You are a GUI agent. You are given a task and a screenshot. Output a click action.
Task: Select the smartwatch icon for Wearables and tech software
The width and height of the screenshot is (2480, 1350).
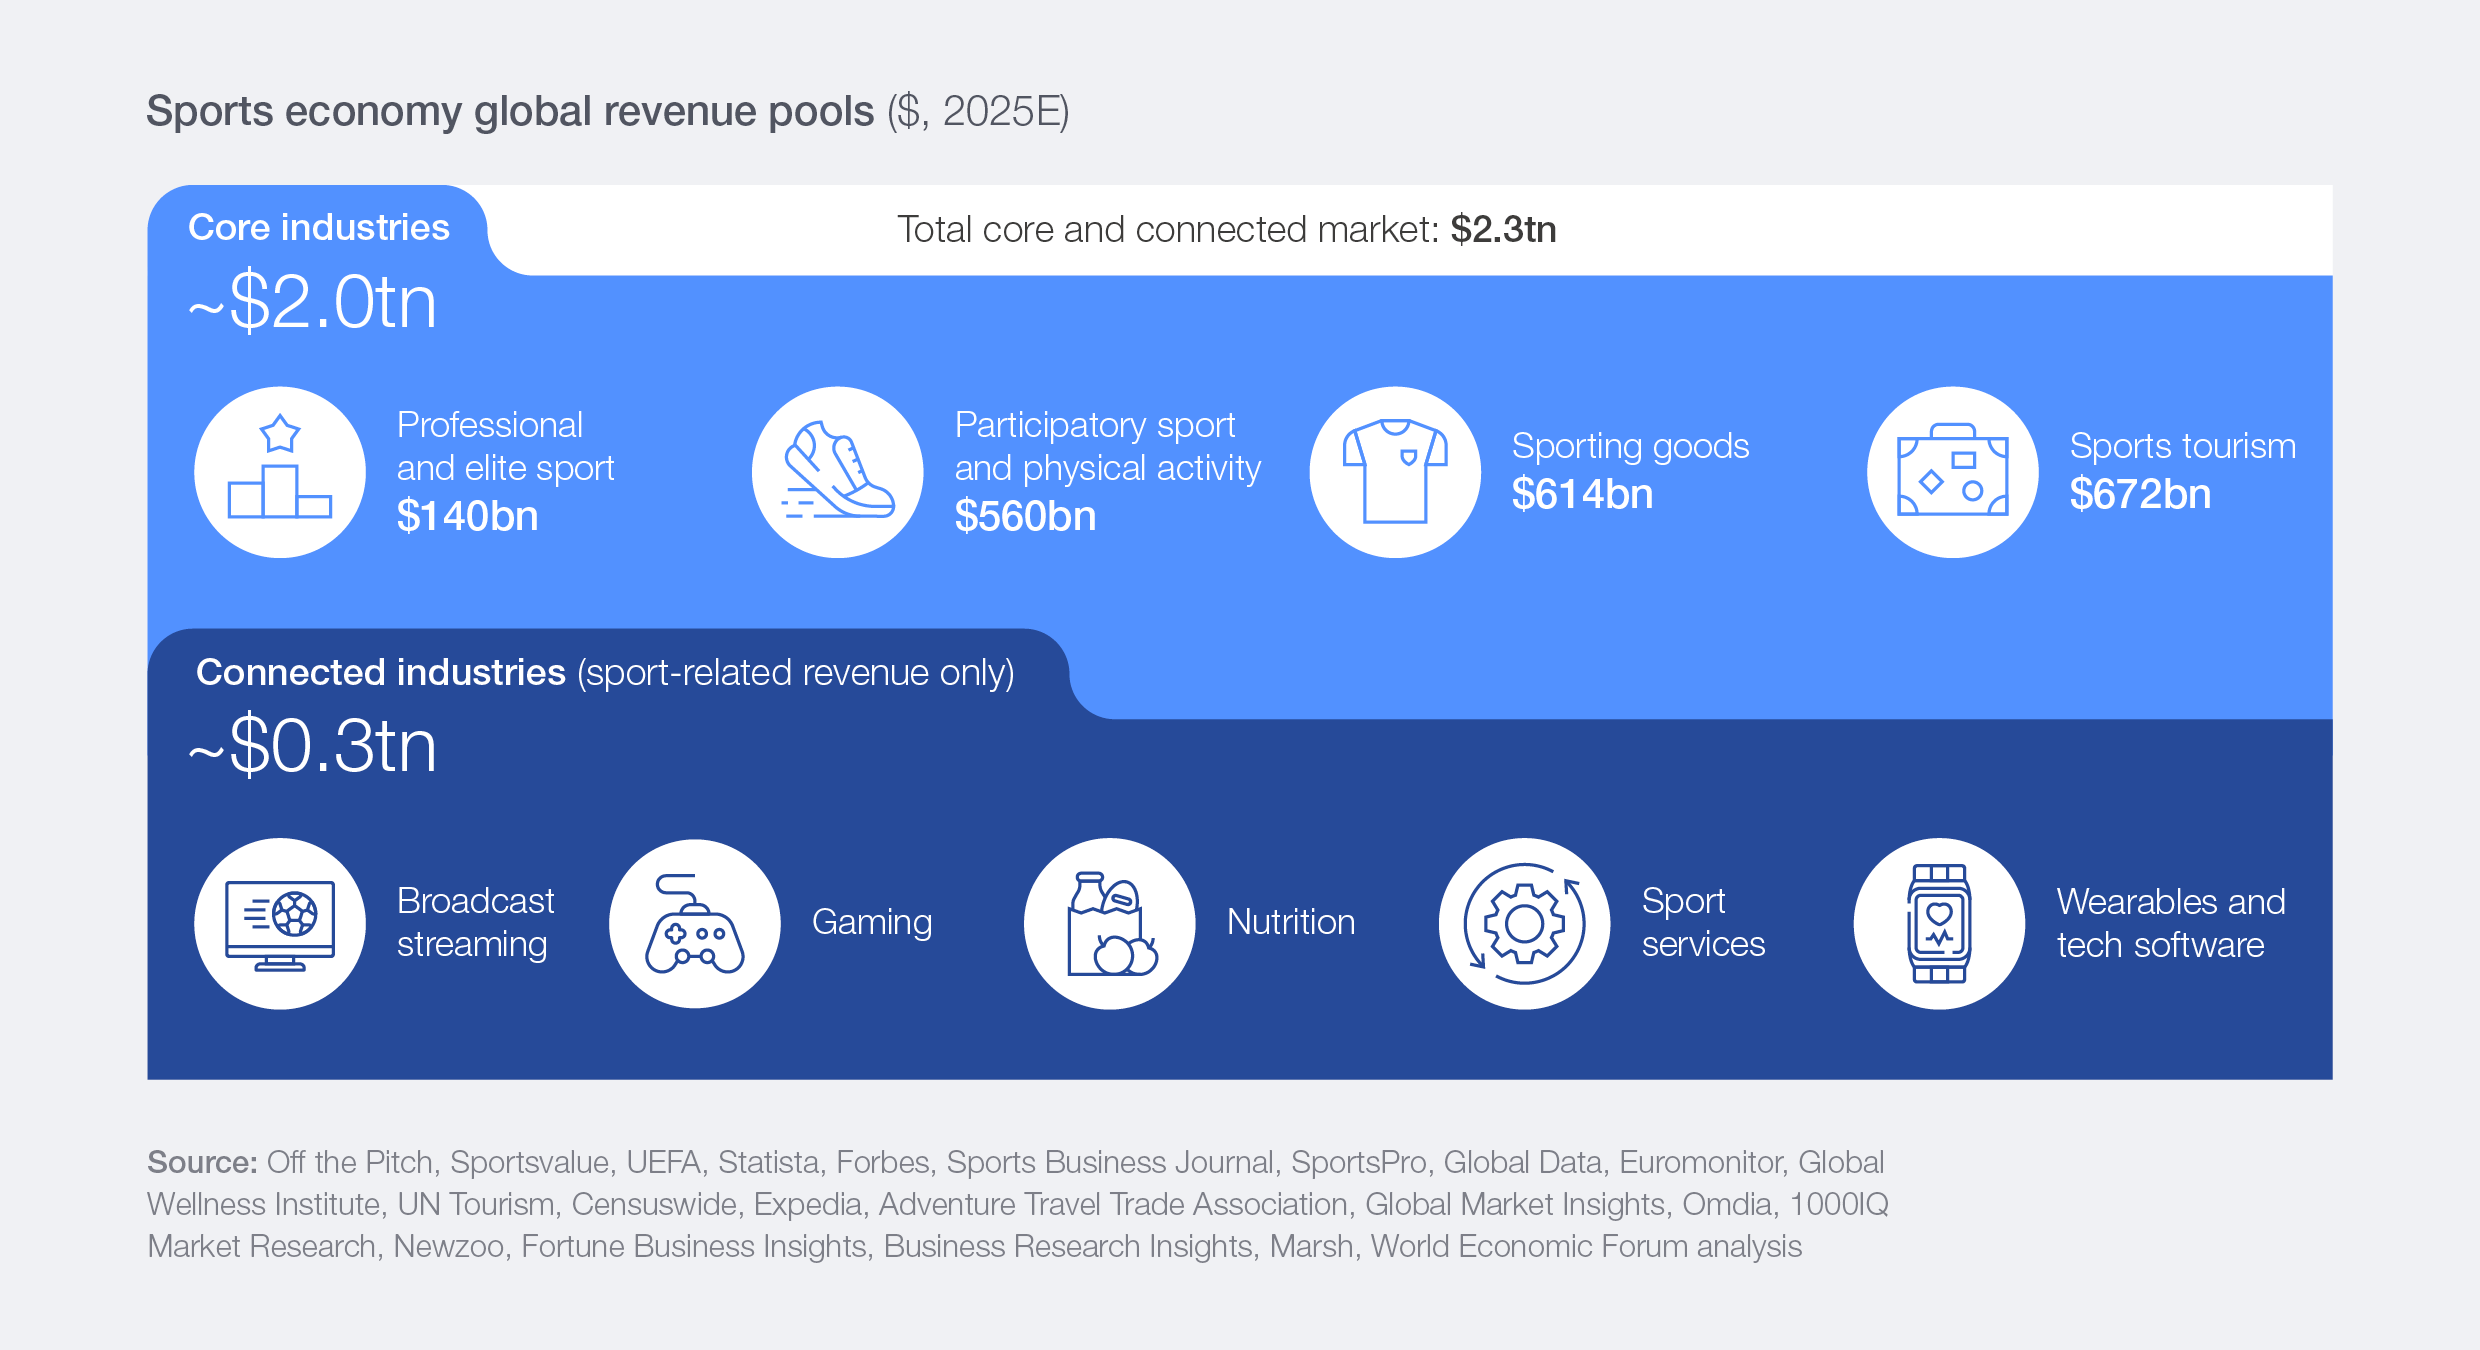pyautogui.click(x=1938, y=922)
